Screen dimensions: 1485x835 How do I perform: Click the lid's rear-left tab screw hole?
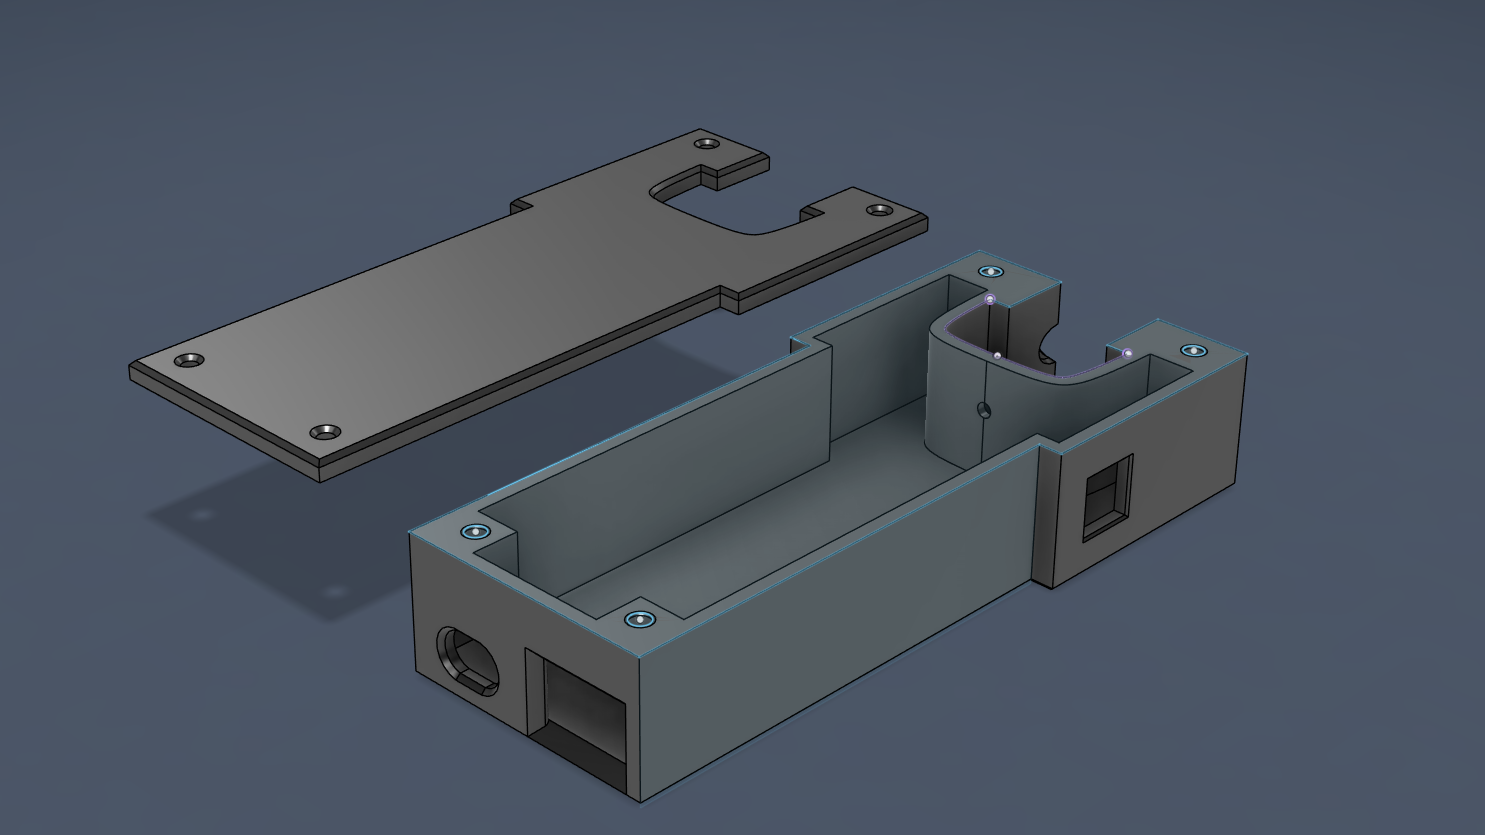707,143
